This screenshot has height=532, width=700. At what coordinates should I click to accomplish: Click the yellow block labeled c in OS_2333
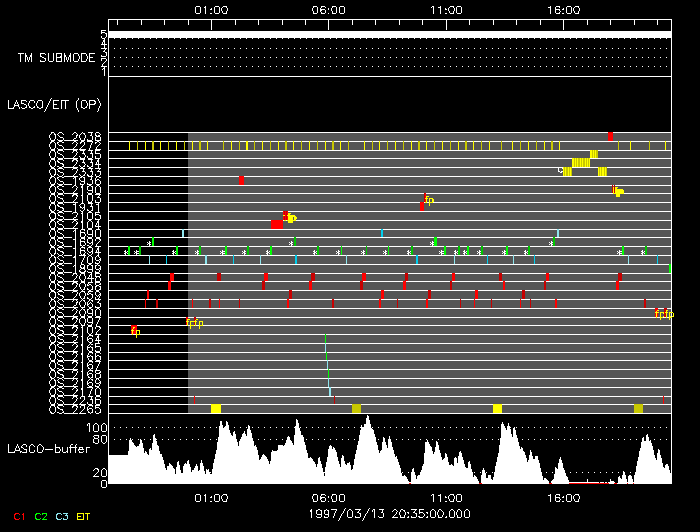coord(567,171)
